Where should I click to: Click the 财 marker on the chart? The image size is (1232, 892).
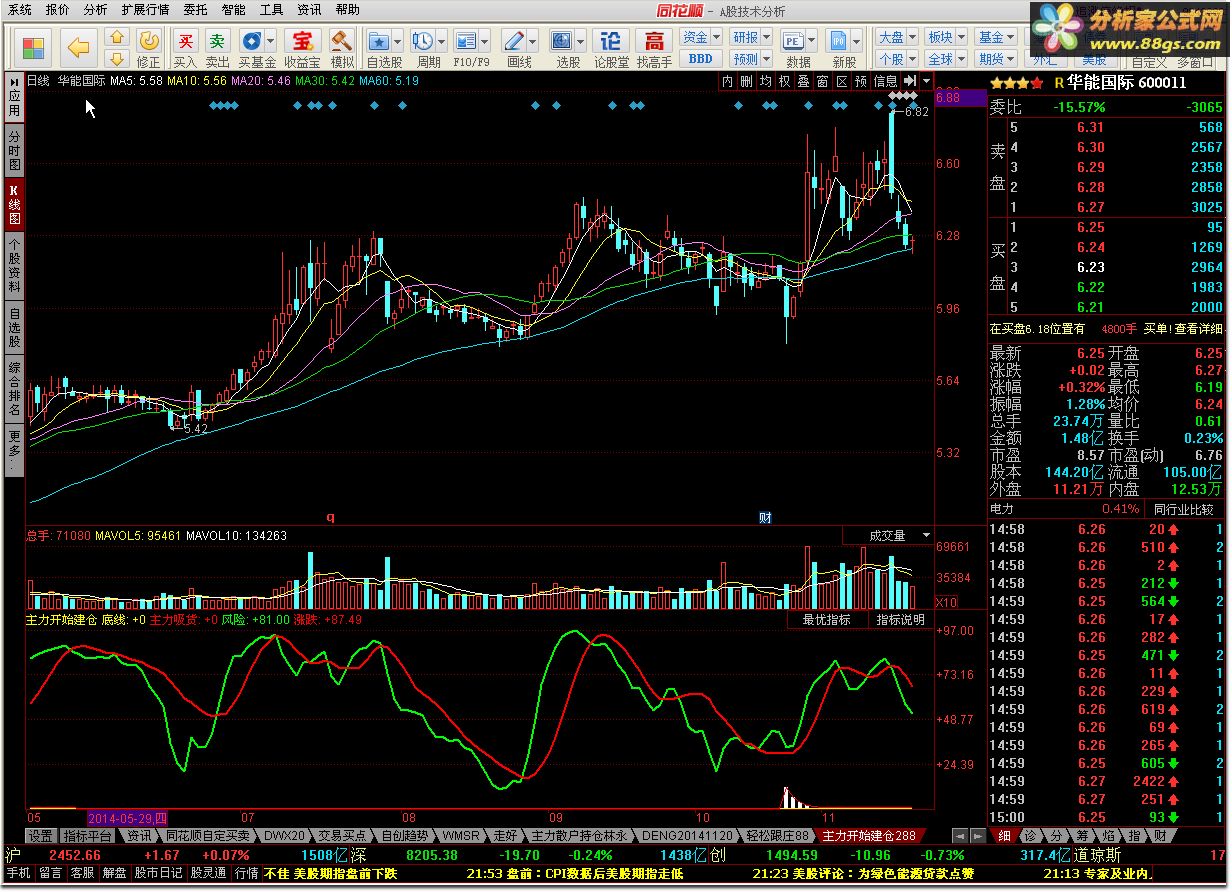click(x=765, y=517)
